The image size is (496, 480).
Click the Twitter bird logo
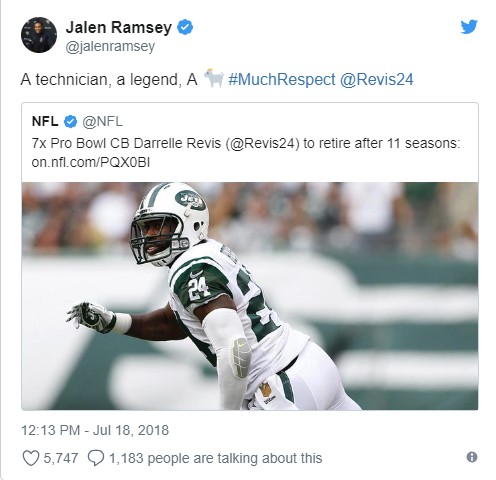coord(469,27)
